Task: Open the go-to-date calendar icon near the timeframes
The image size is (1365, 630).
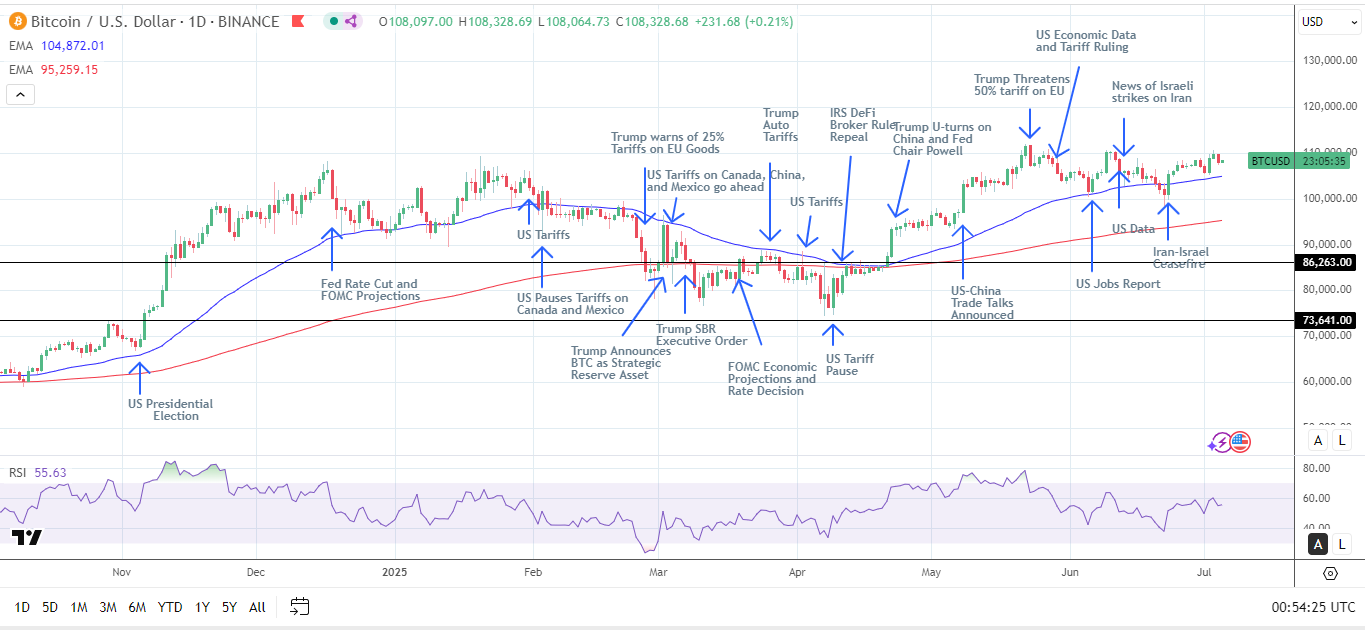Action: pos(298,606)
